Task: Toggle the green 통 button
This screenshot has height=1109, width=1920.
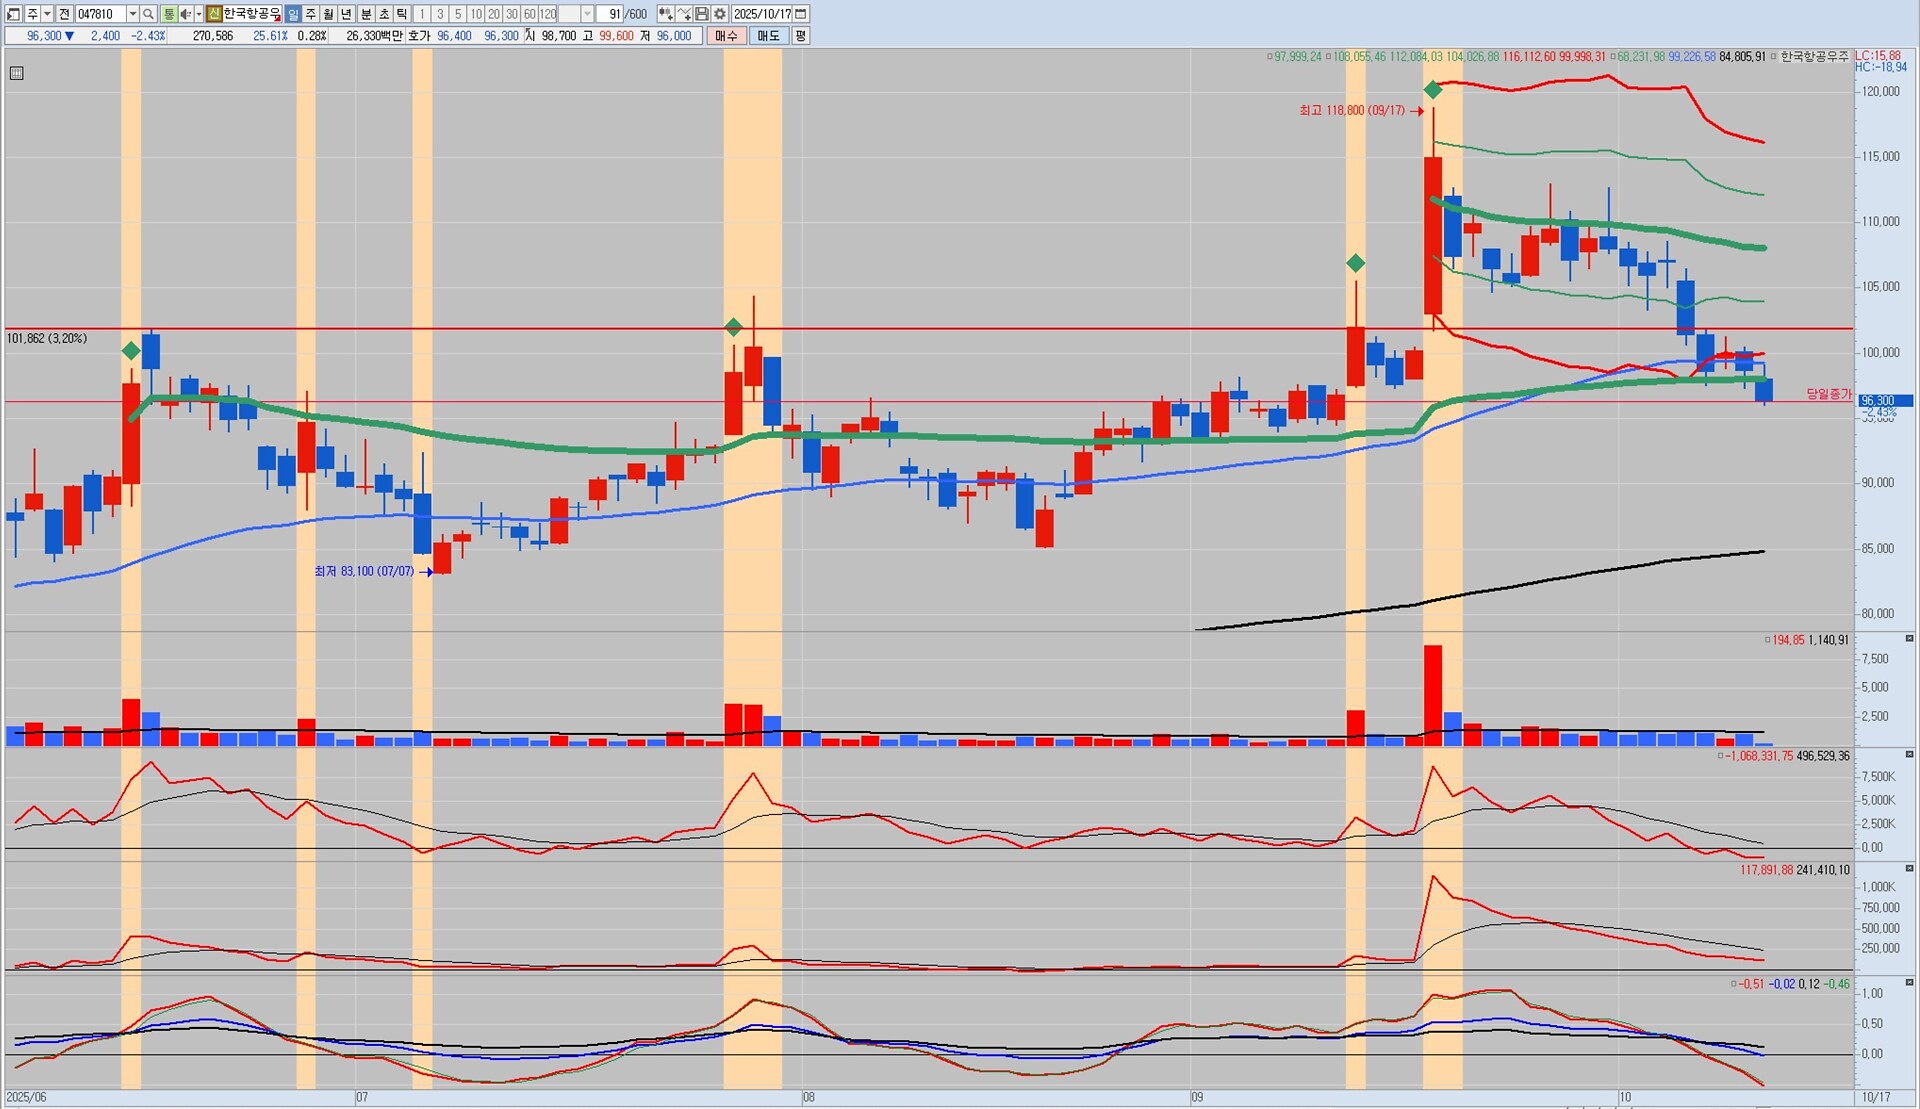Action: point(168,14)
